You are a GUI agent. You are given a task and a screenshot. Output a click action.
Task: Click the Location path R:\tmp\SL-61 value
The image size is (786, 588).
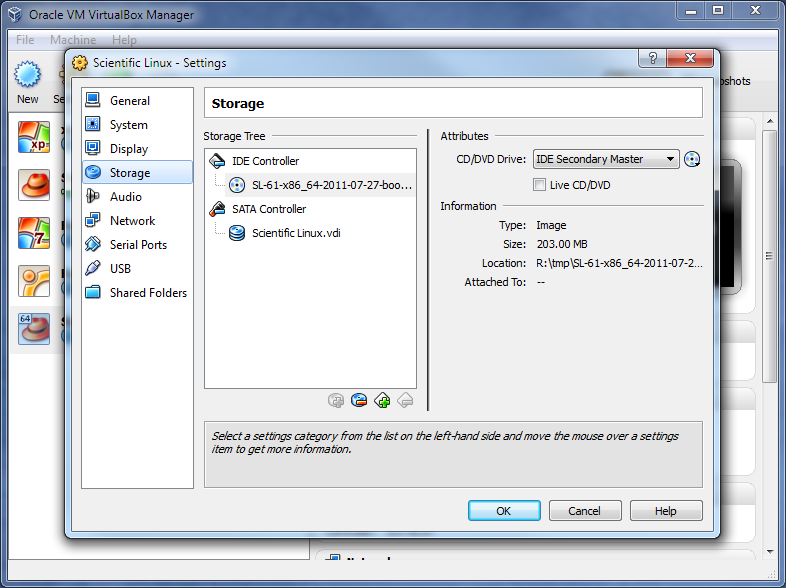coord(619,263)
